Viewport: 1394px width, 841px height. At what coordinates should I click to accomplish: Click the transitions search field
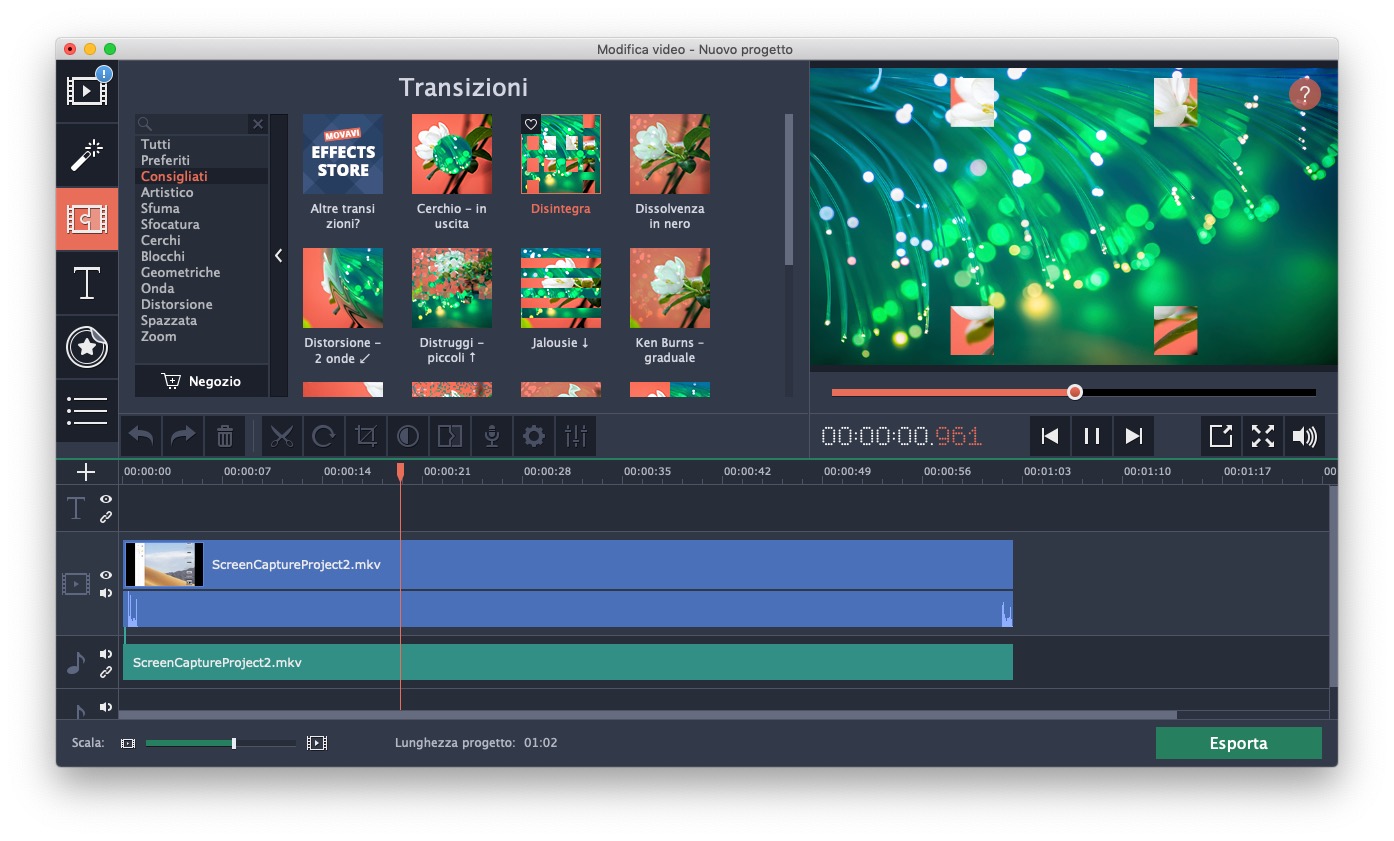192,124
